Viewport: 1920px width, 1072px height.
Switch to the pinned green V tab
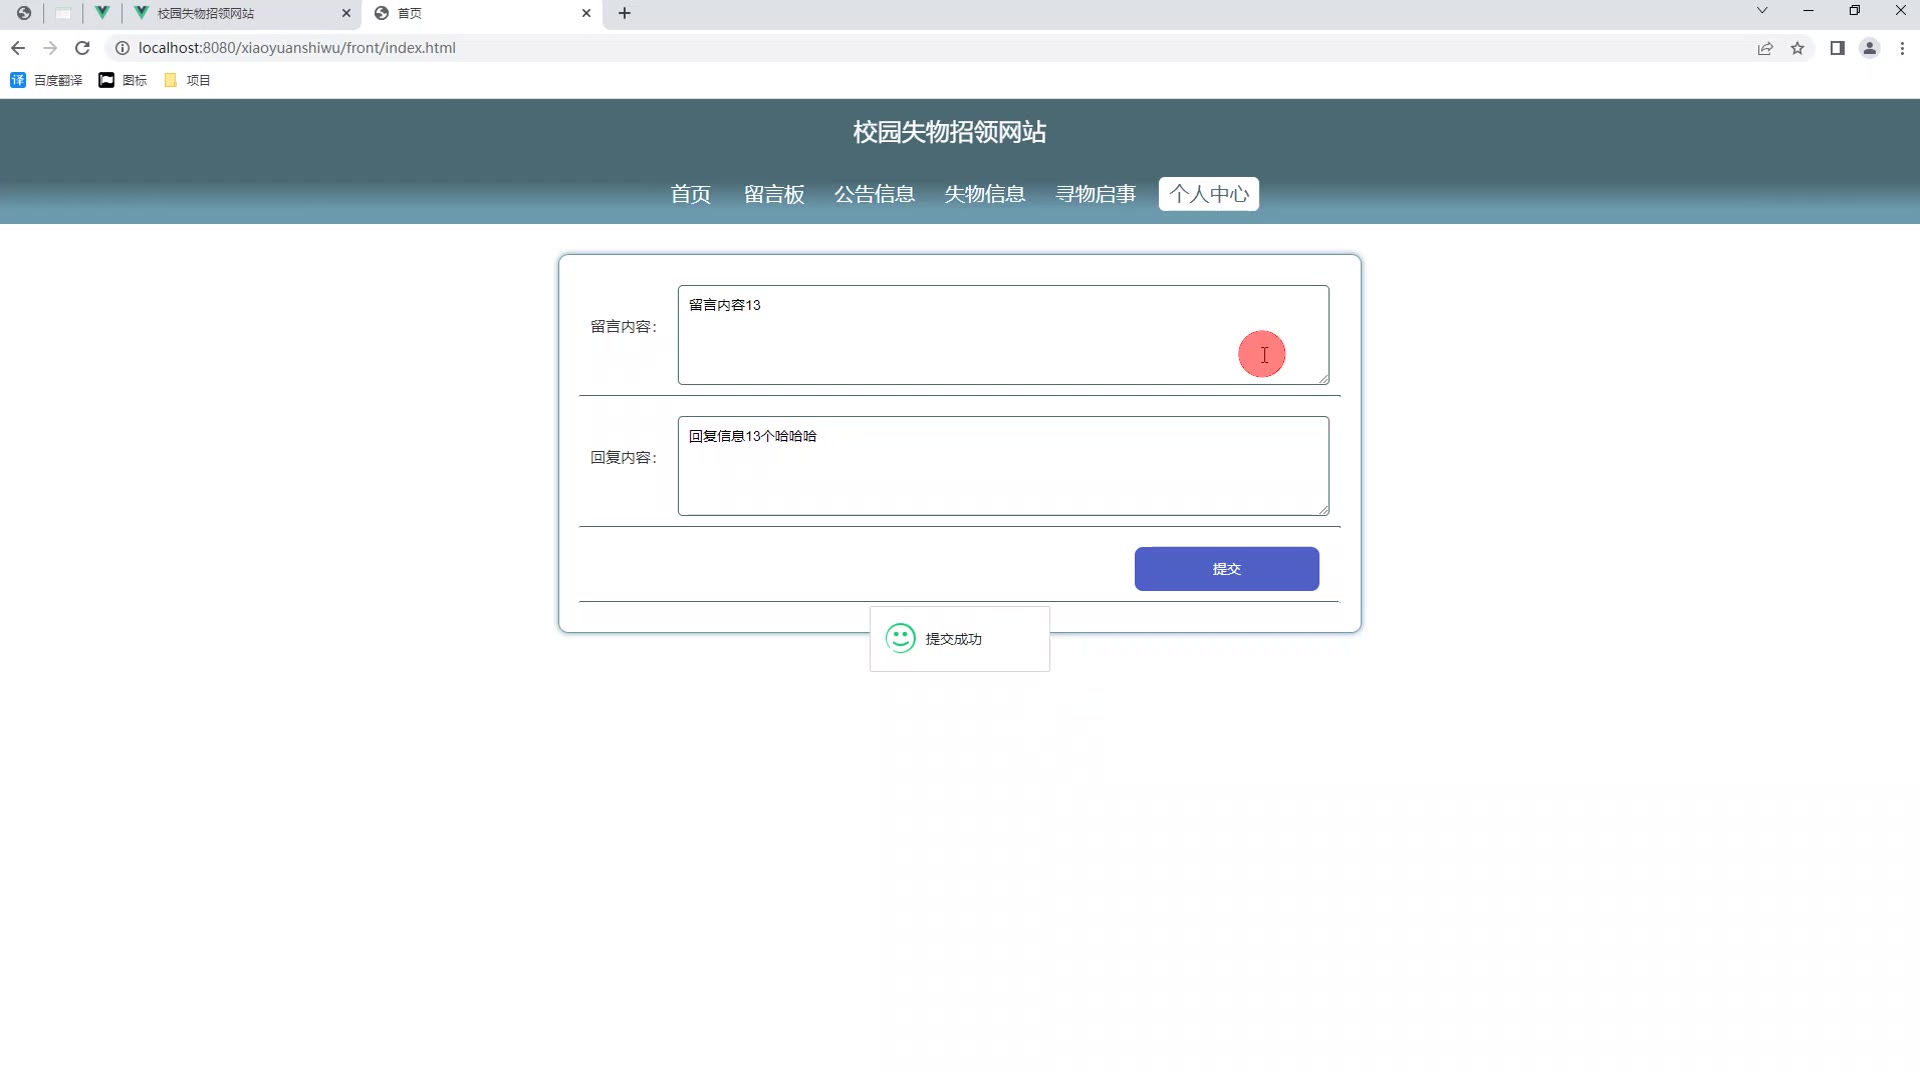click(x=102, y=13)
